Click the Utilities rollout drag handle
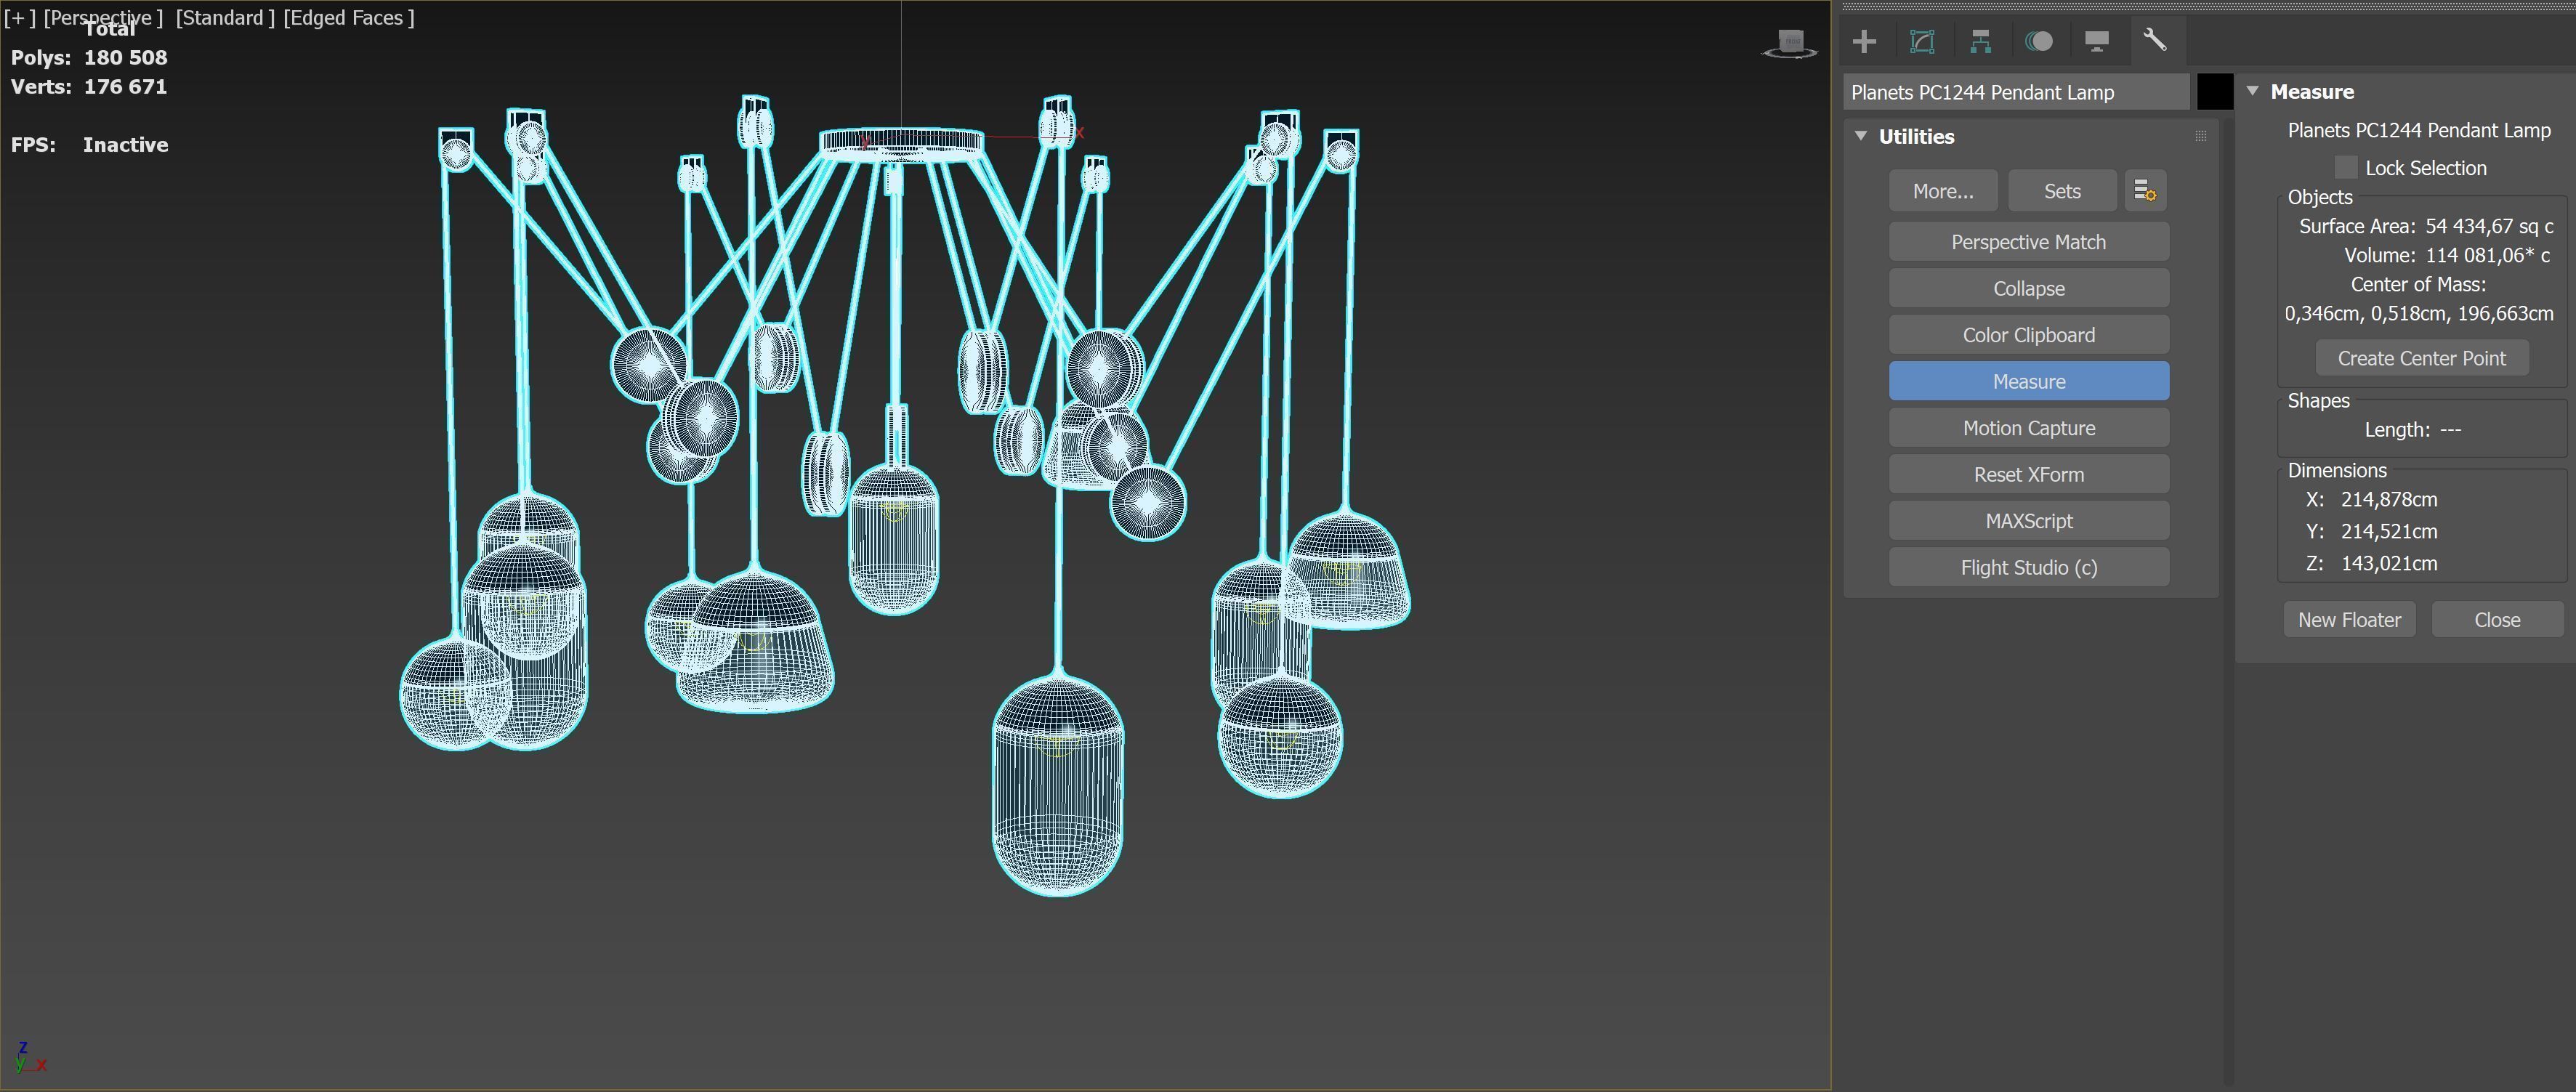Image resolution: width=2576 pixels, height=1092 pixels. 2200,136
